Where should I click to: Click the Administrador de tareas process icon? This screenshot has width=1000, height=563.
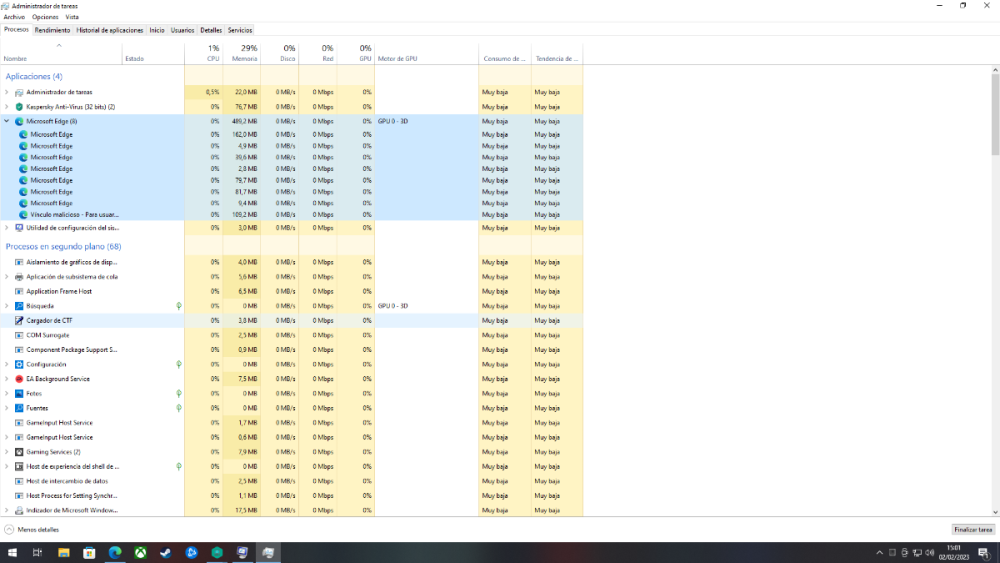[19, 92]
